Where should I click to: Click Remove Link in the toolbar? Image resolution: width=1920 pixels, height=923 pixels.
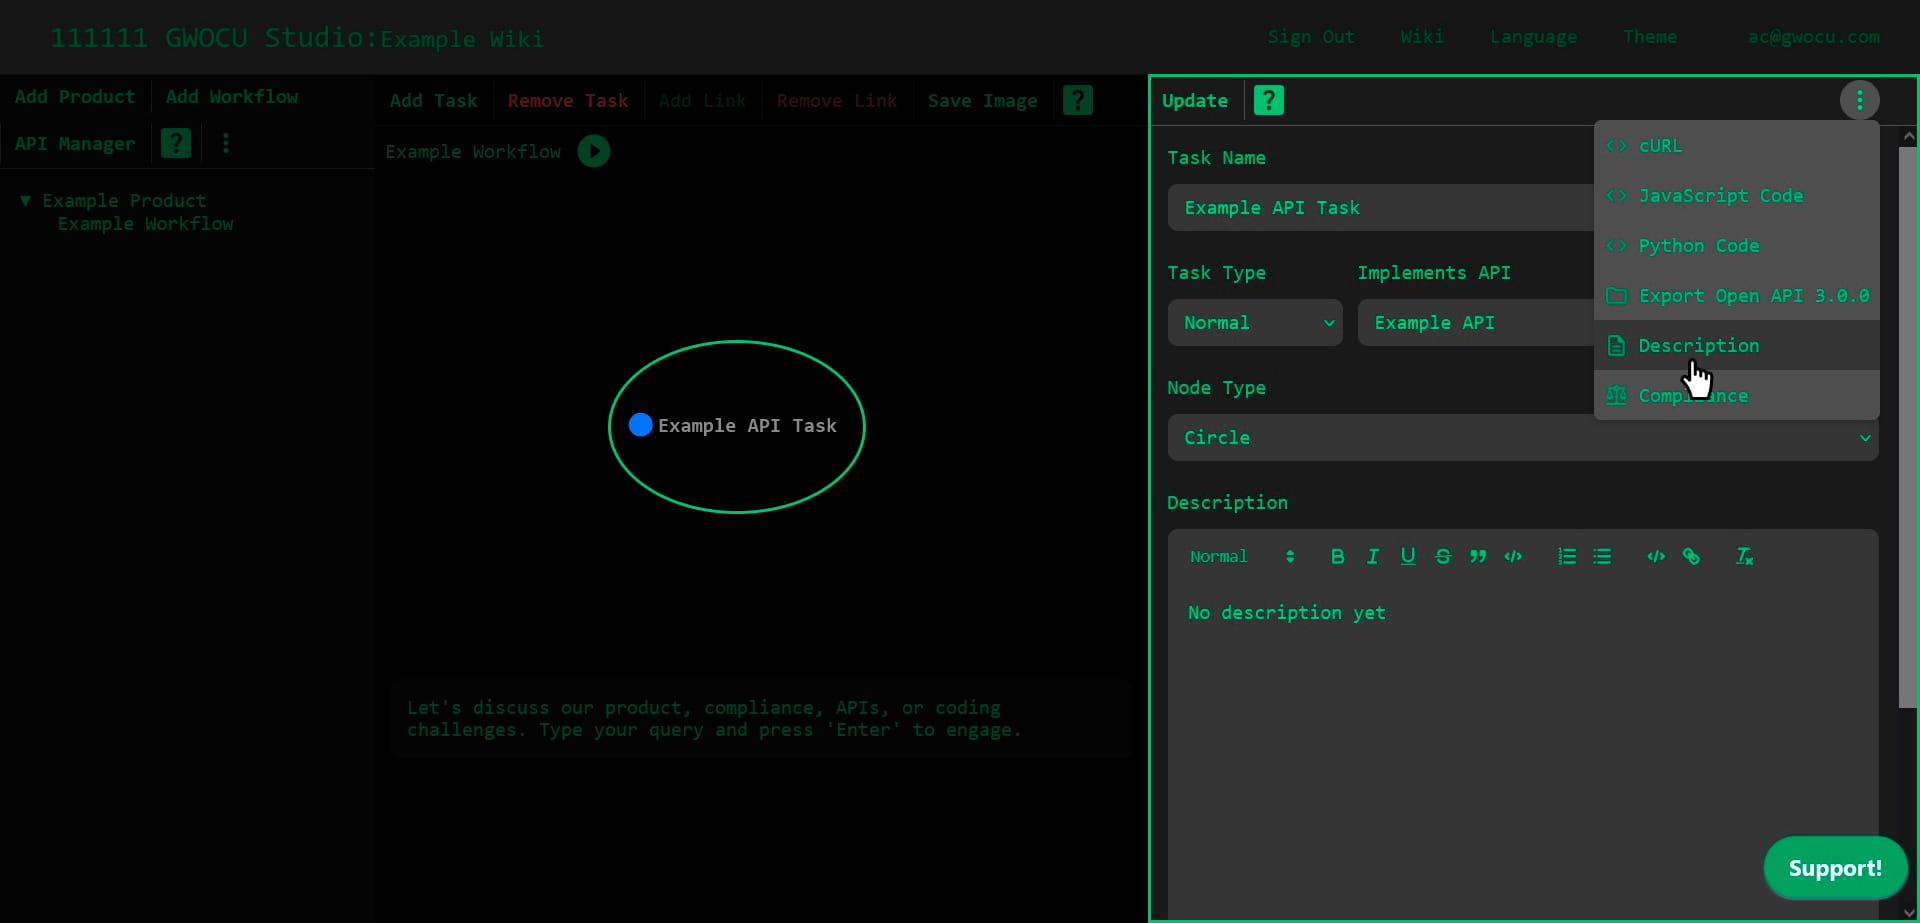pos(837,101)
